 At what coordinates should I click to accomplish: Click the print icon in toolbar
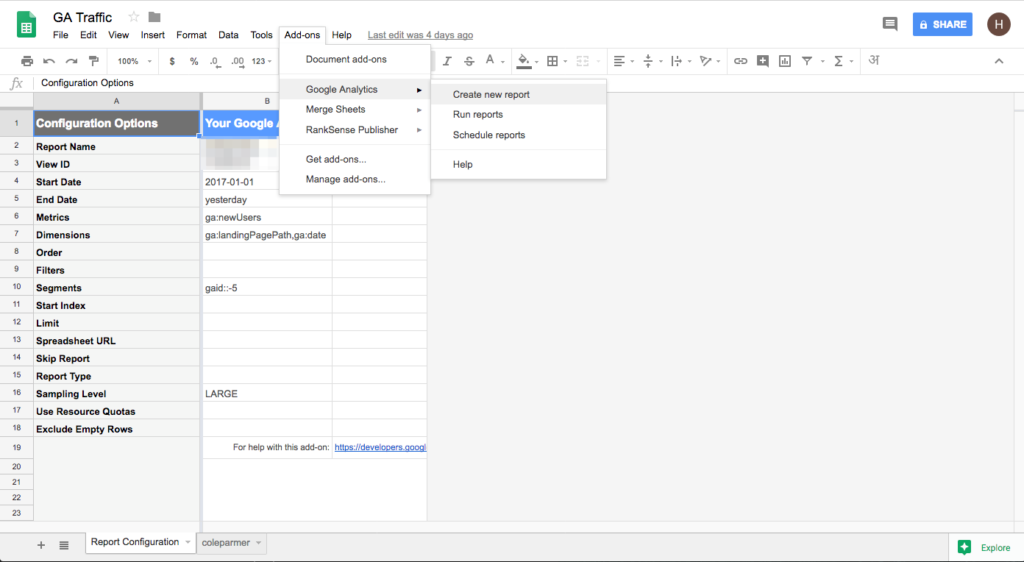point(27,61)
